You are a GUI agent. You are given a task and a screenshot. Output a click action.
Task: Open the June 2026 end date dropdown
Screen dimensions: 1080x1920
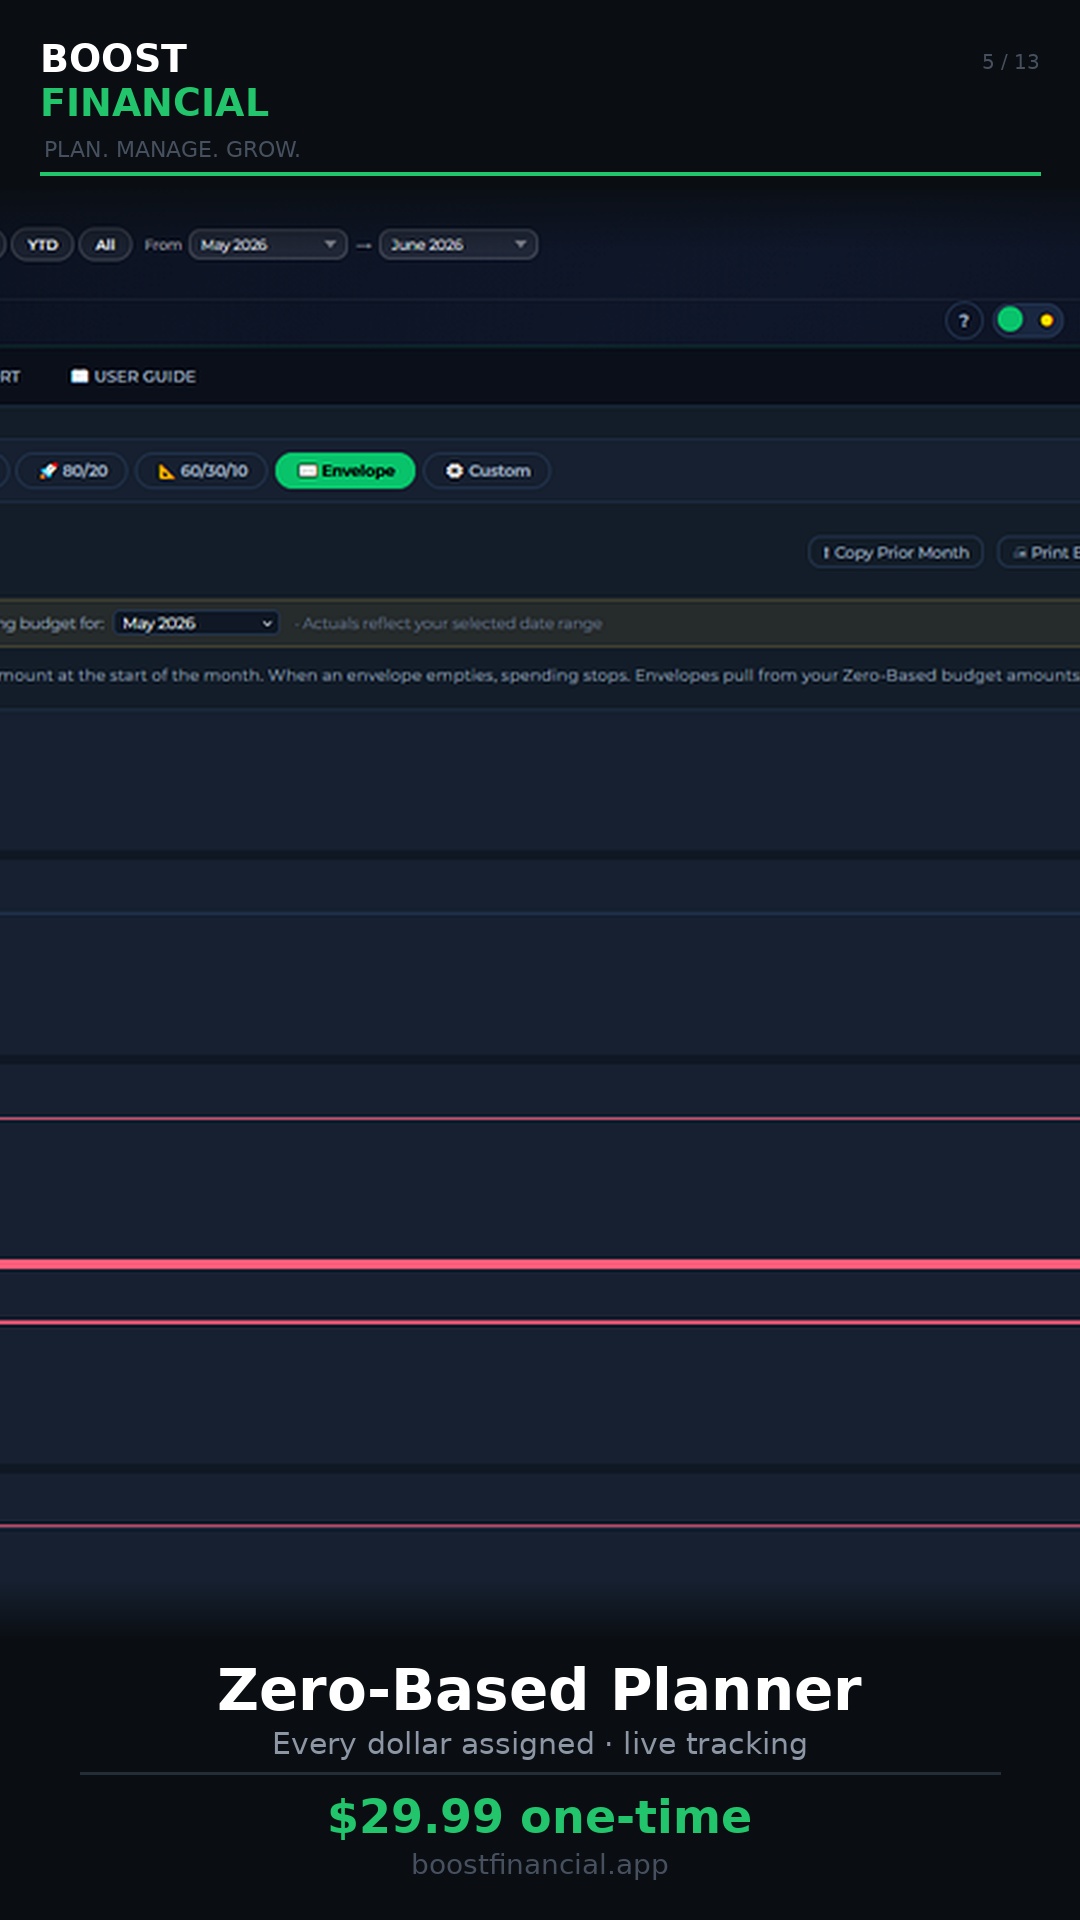tap(458, 245)
